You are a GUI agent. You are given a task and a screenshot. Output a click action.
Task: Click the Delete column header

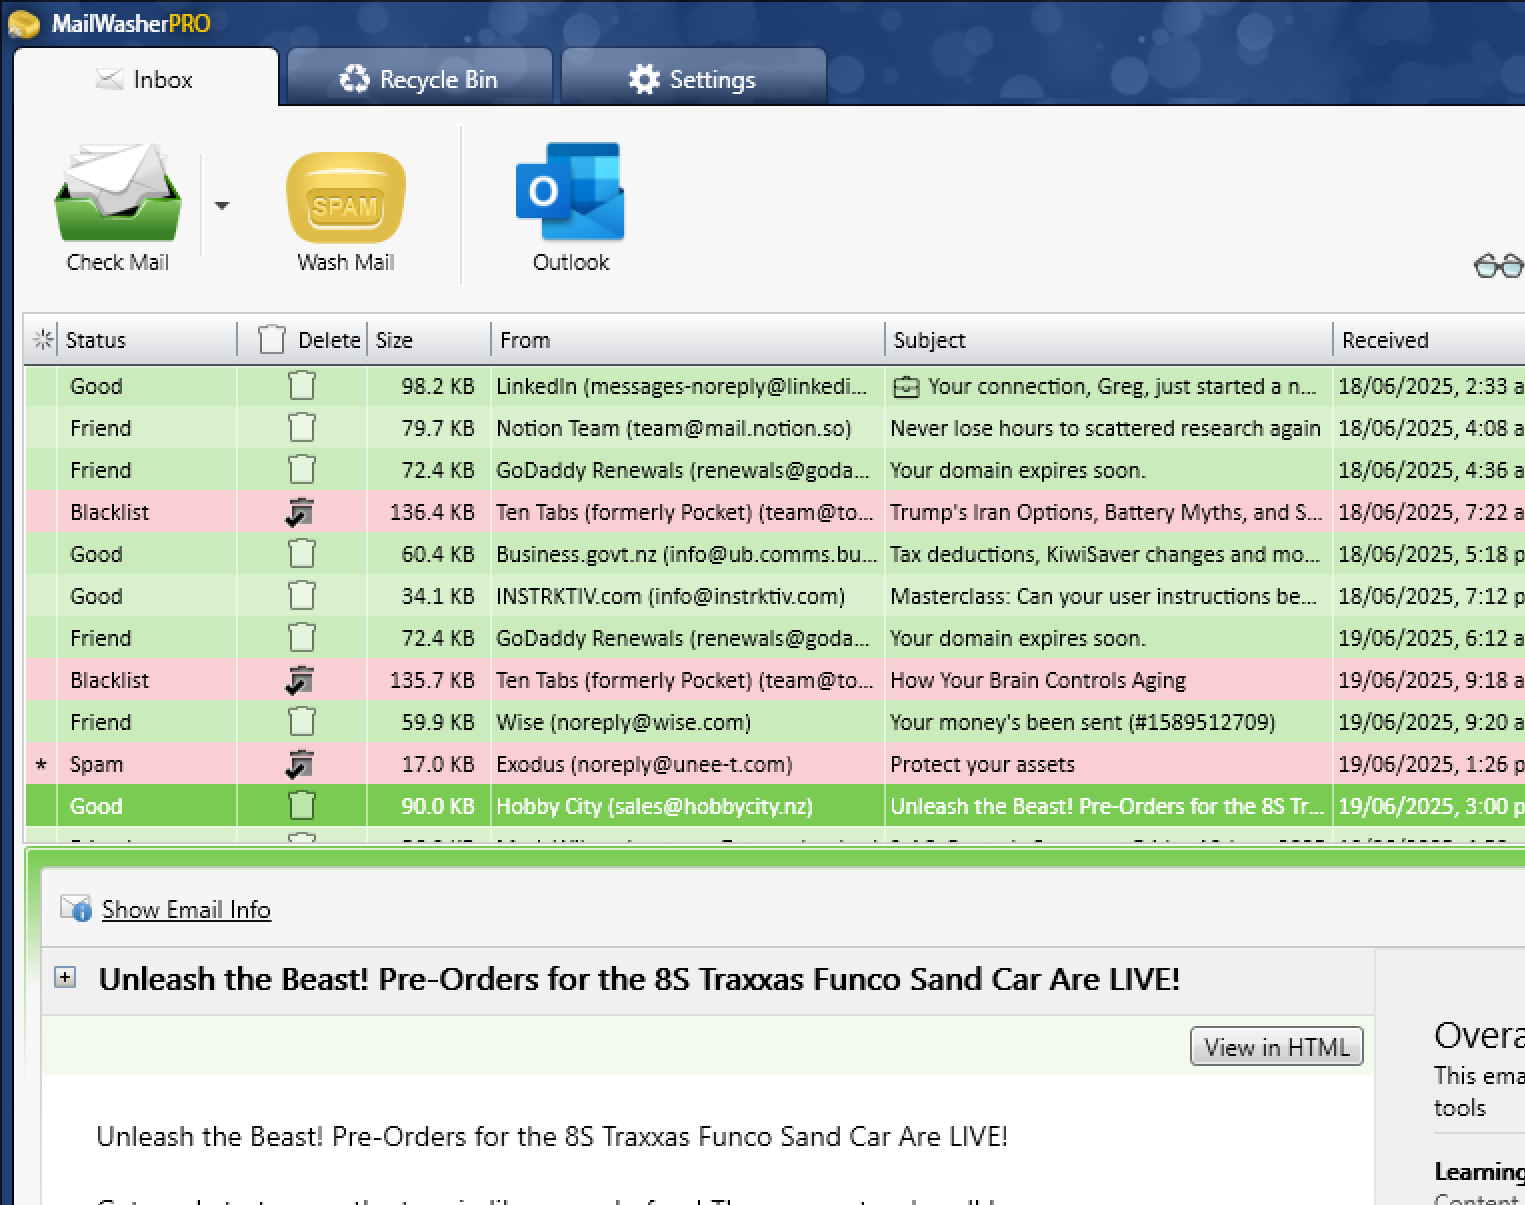pyautogui.click(x=303, y=340)
